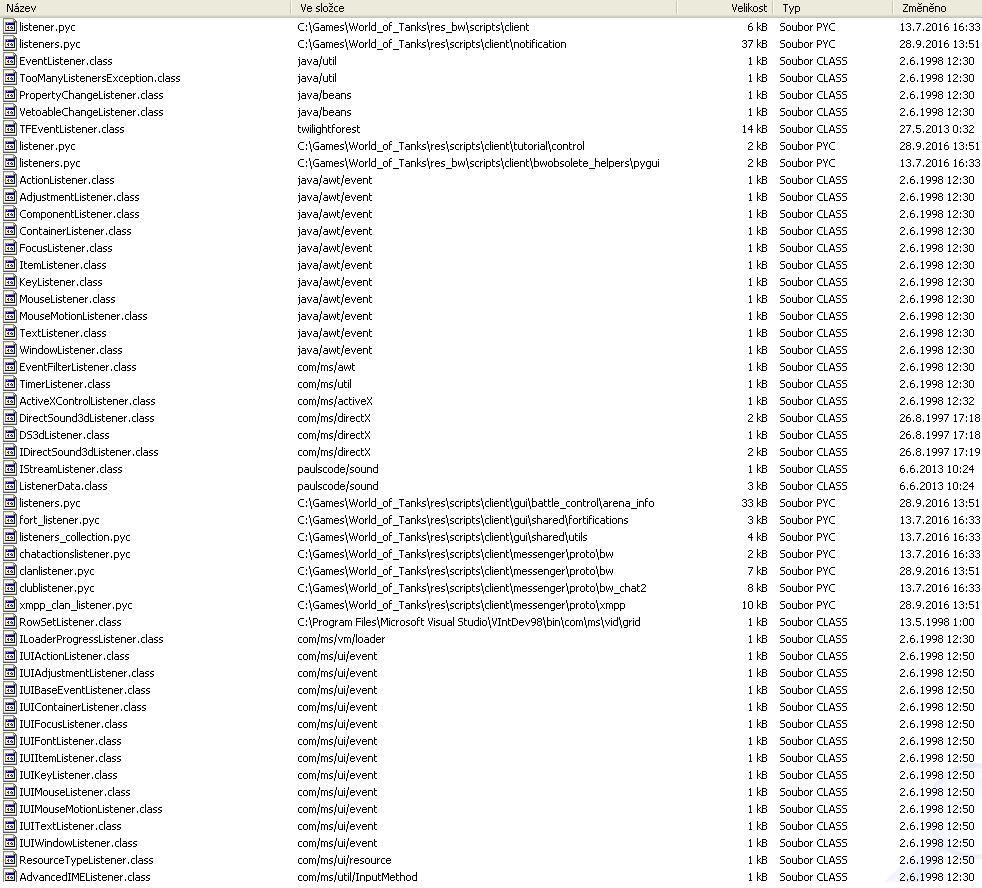Click the com/ms/util/InputMethod folder cell
Image resolution: width=982 pixels, height=888 pixels.
point(357,877)
